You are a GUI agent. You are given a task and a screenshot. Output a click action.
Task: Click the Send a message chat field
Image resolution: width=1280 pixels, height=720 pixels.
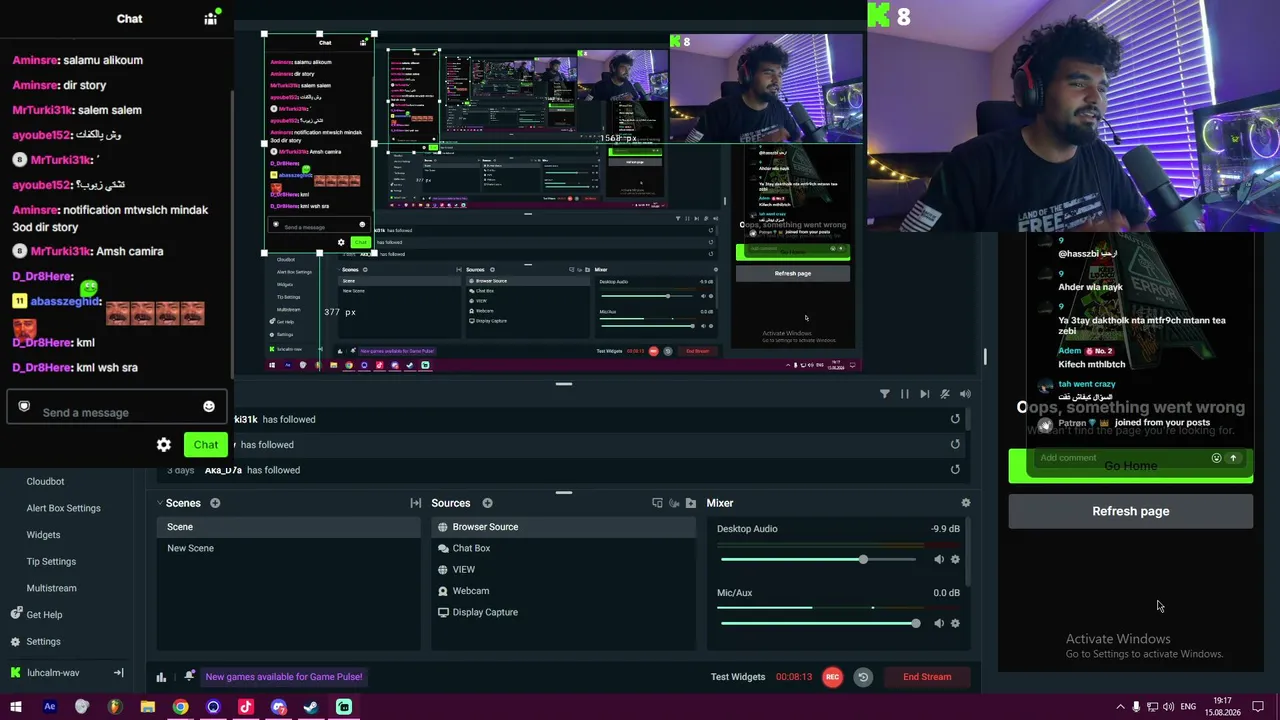(x=116, y=407)
